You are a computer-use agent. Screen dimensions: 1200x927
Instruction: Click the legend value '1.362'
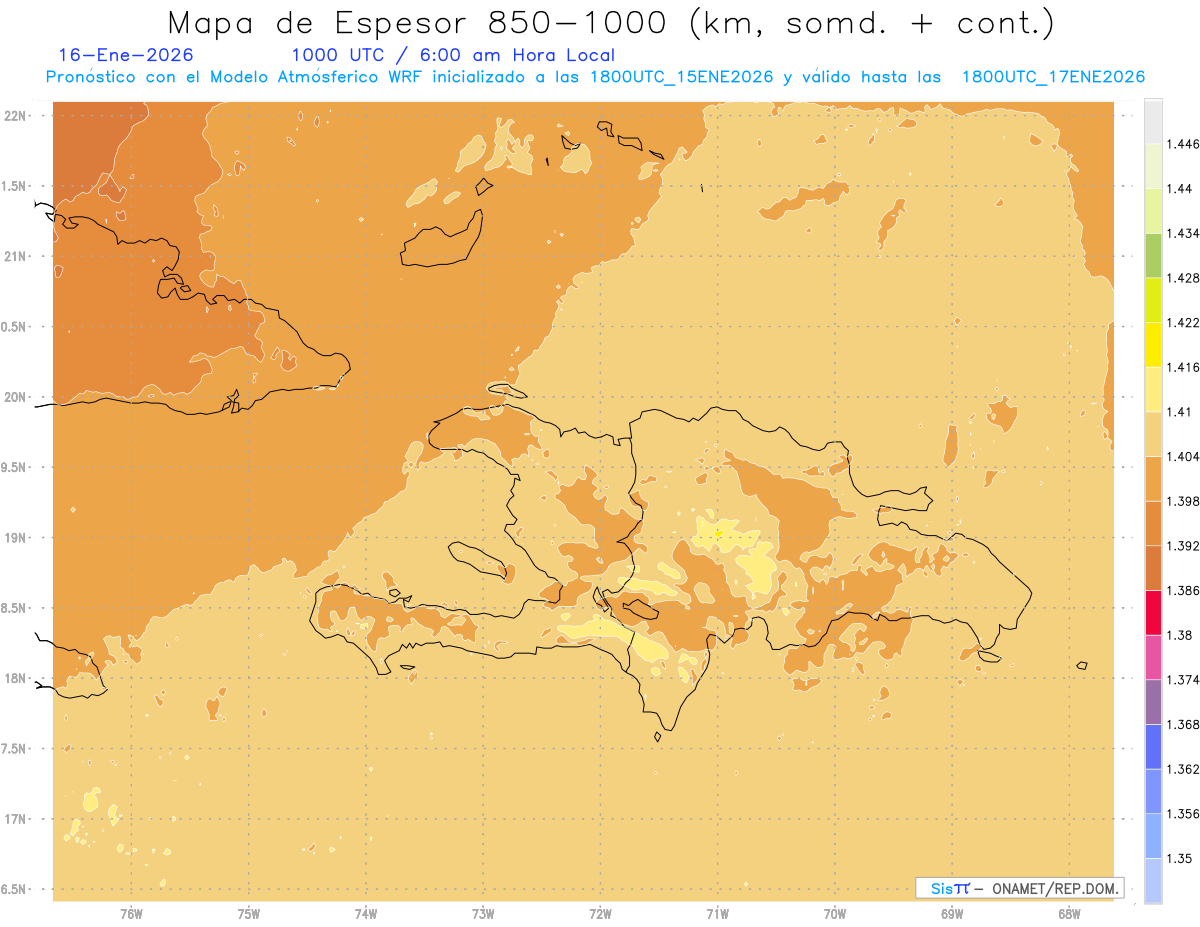click(x=1183, y=769)
